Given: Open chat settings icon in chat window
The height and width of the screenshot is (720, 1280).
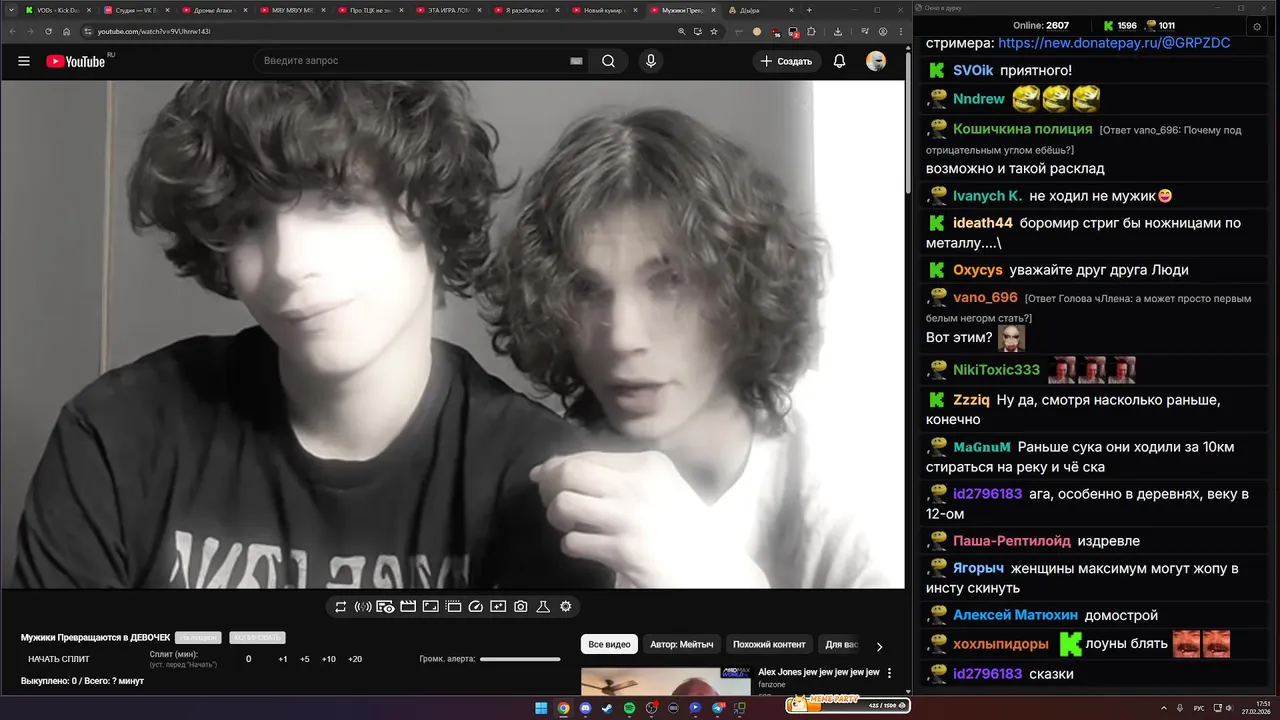Looking at the screenshot, I should point(1257,25).
